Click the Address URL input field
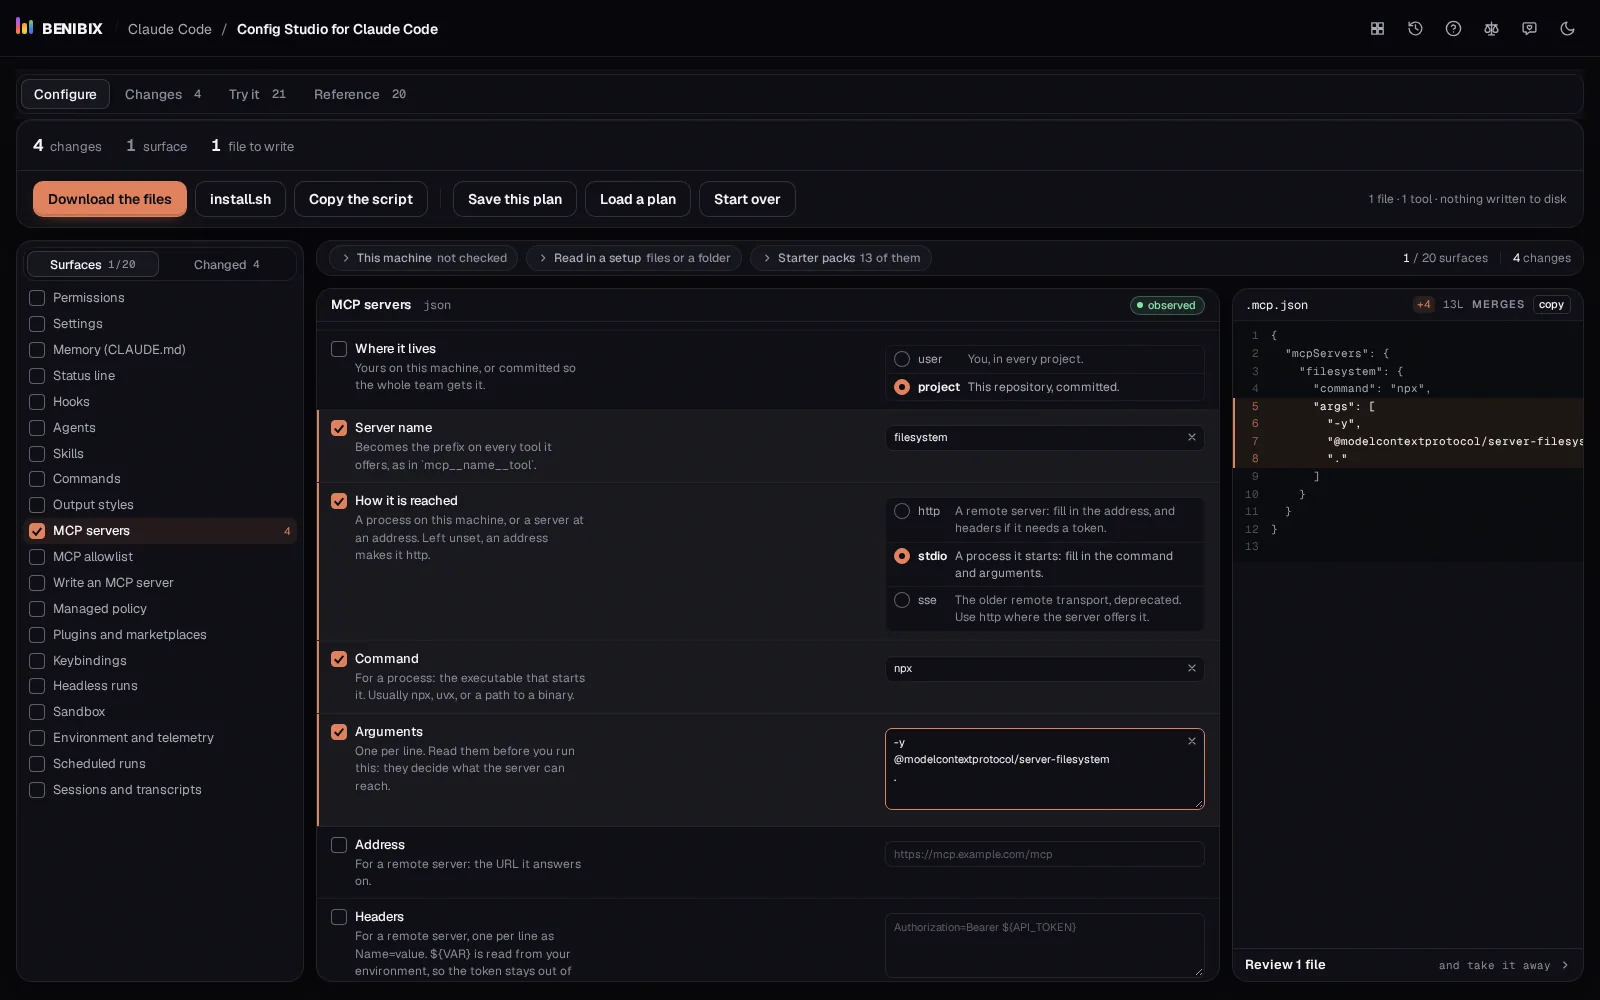This screenshot has height=1000, width=1600. point(1044,854)
